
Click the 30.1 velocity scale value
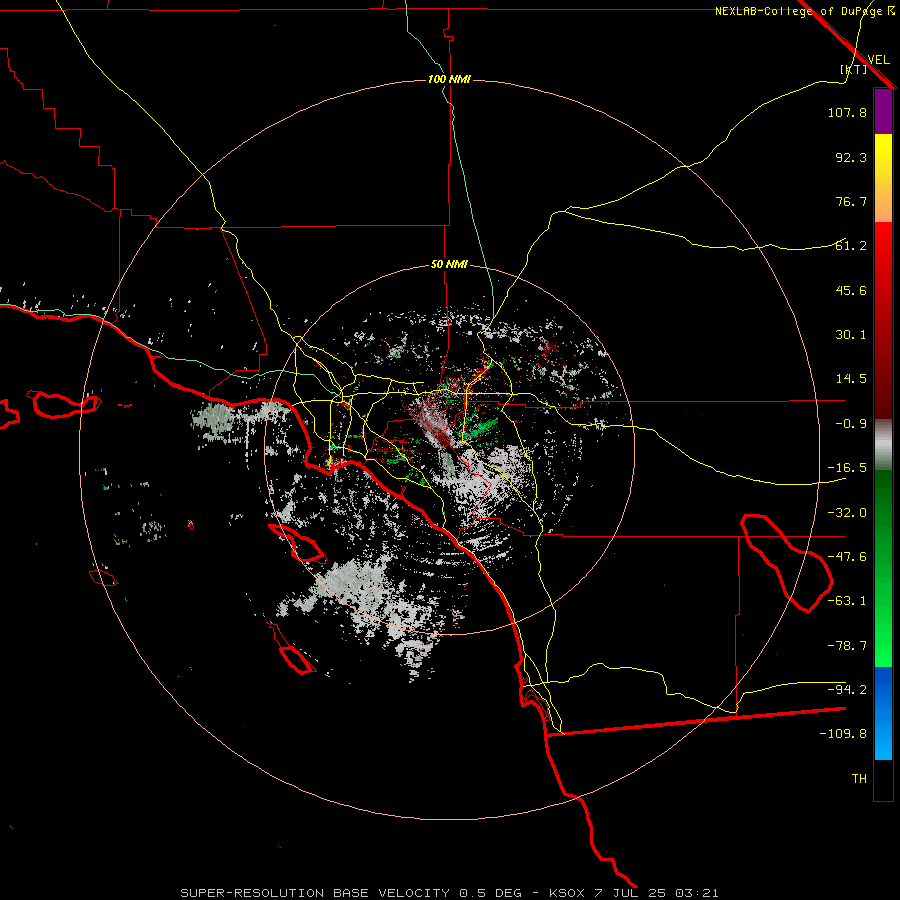coord(851,335)
